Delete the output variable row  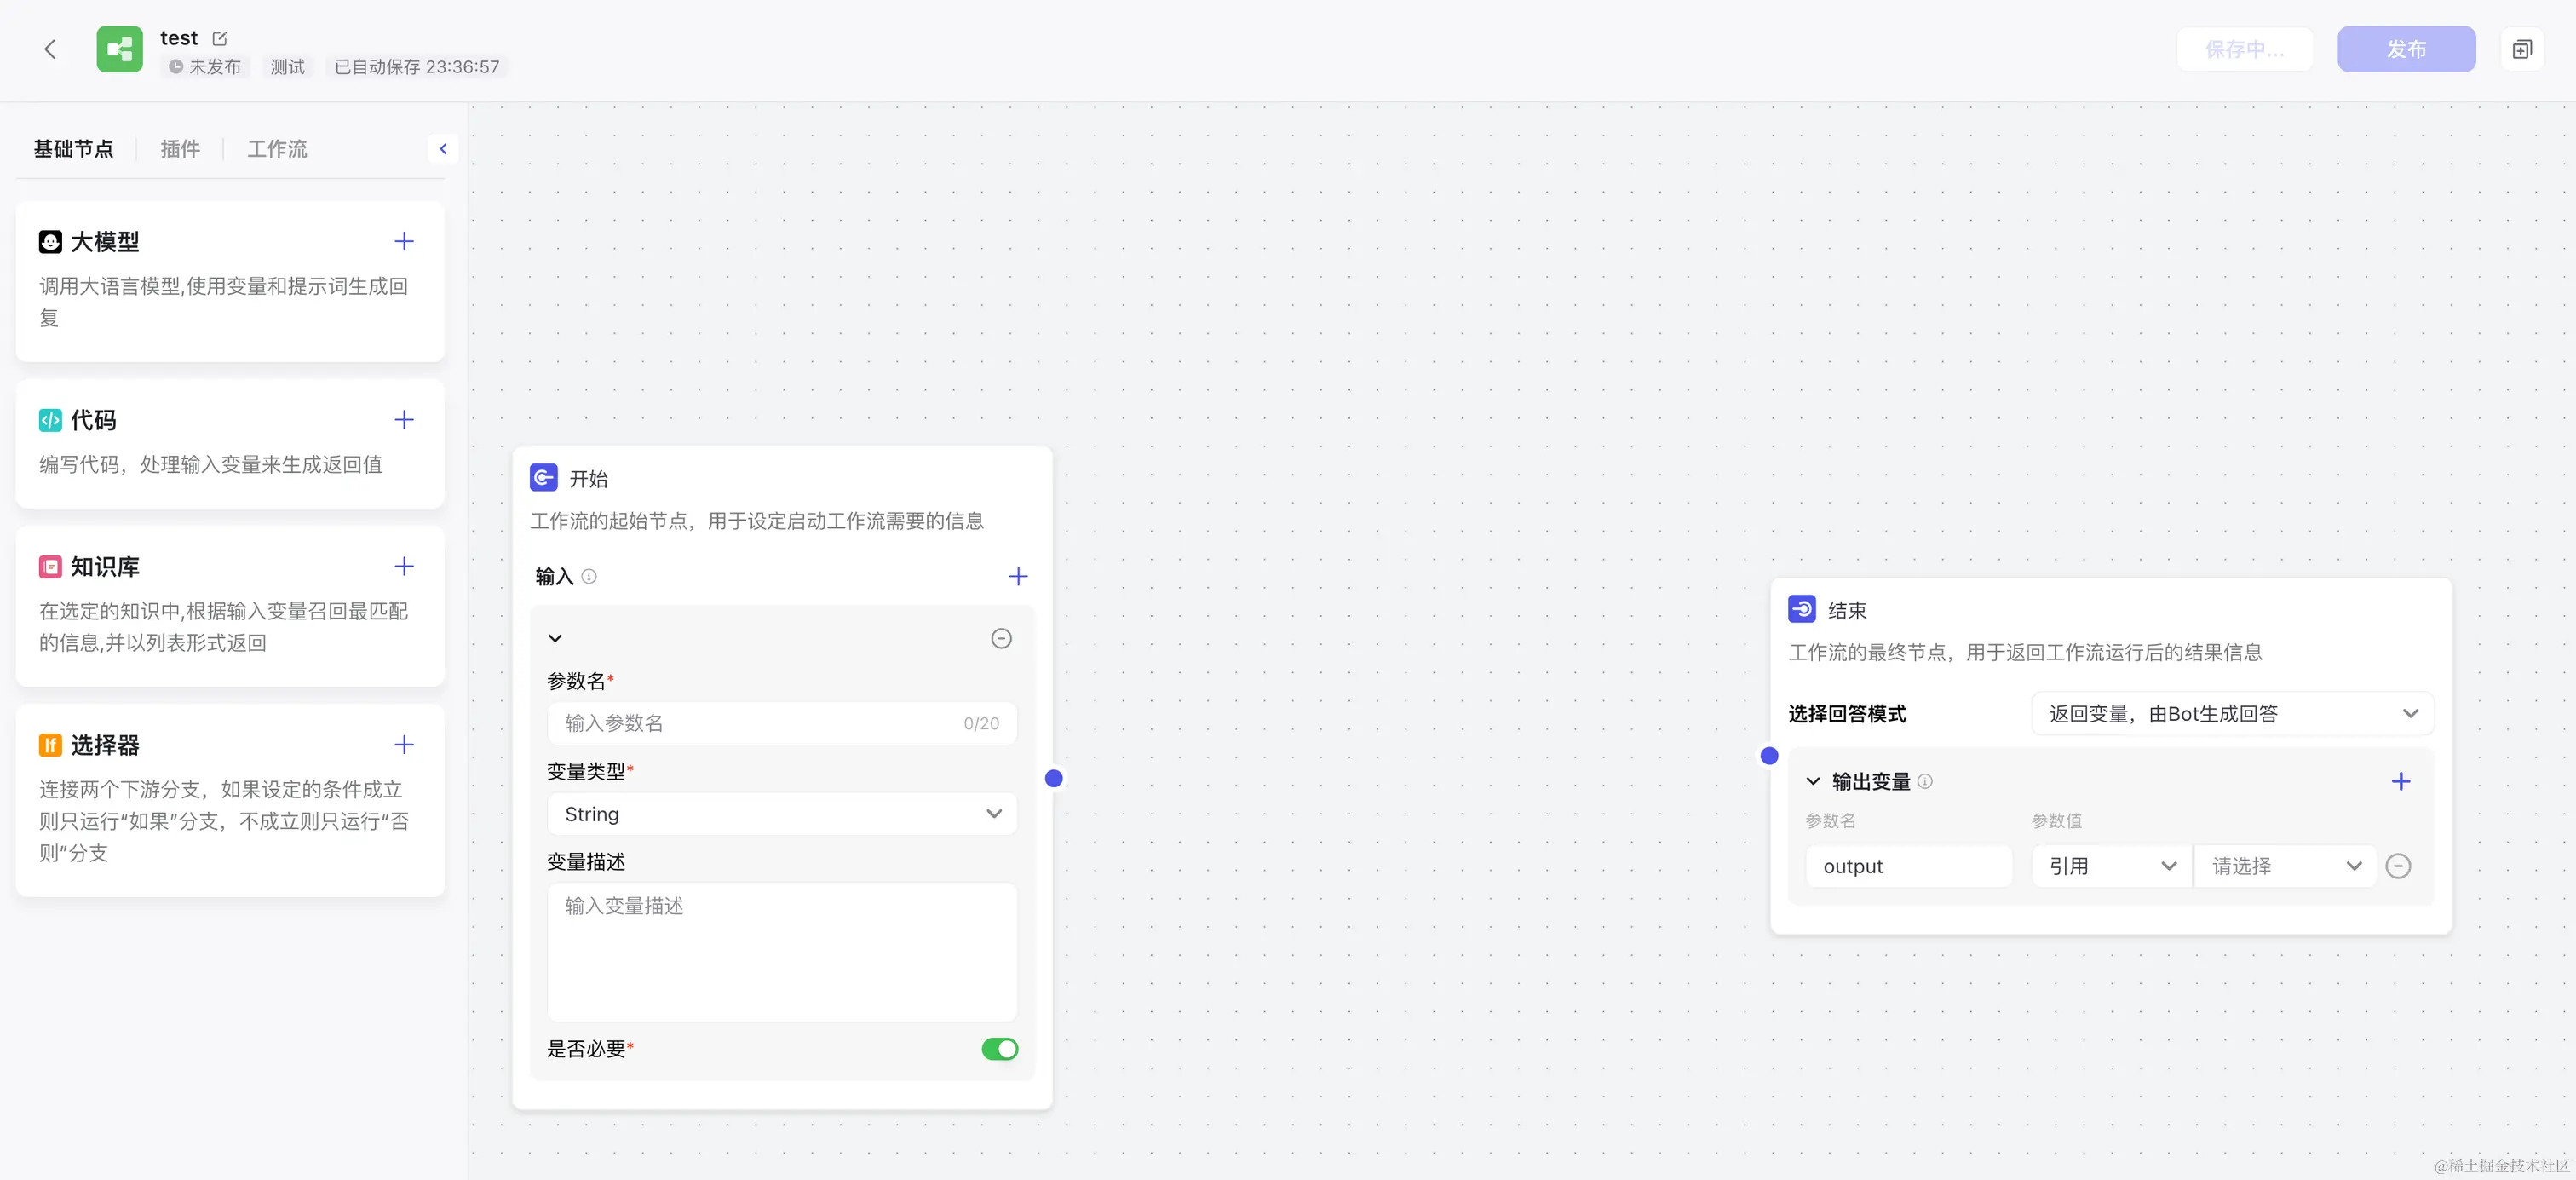(x=2397, y=866)
